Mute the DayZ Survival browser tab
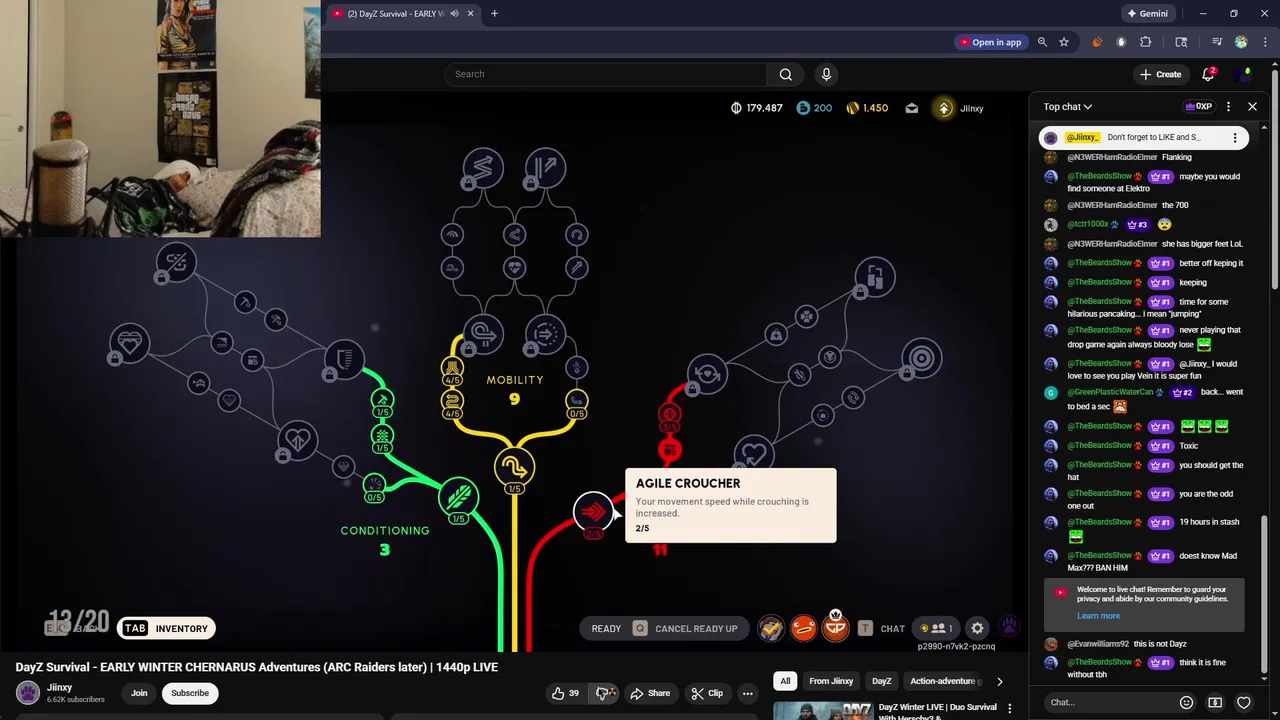Viewport: 1280px width, 720px height. (455, 14)
